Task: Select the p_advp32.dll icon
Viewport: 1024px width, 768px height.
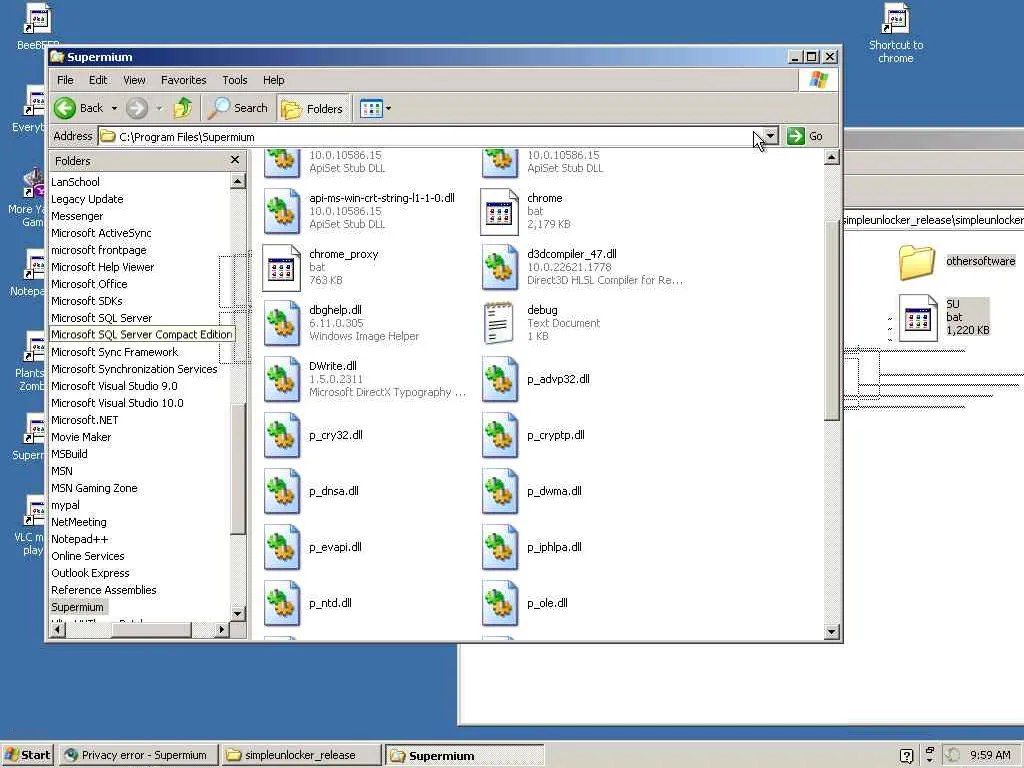Action: coord(500,380)
